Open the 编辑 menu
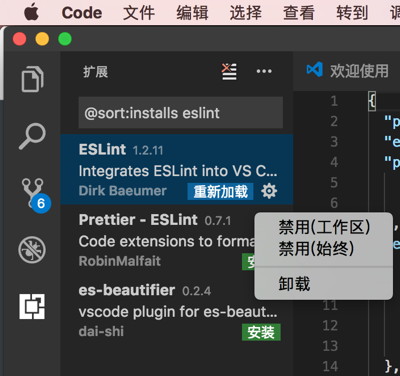The height and width of the screenshot is (376, 400). point(192,13)
